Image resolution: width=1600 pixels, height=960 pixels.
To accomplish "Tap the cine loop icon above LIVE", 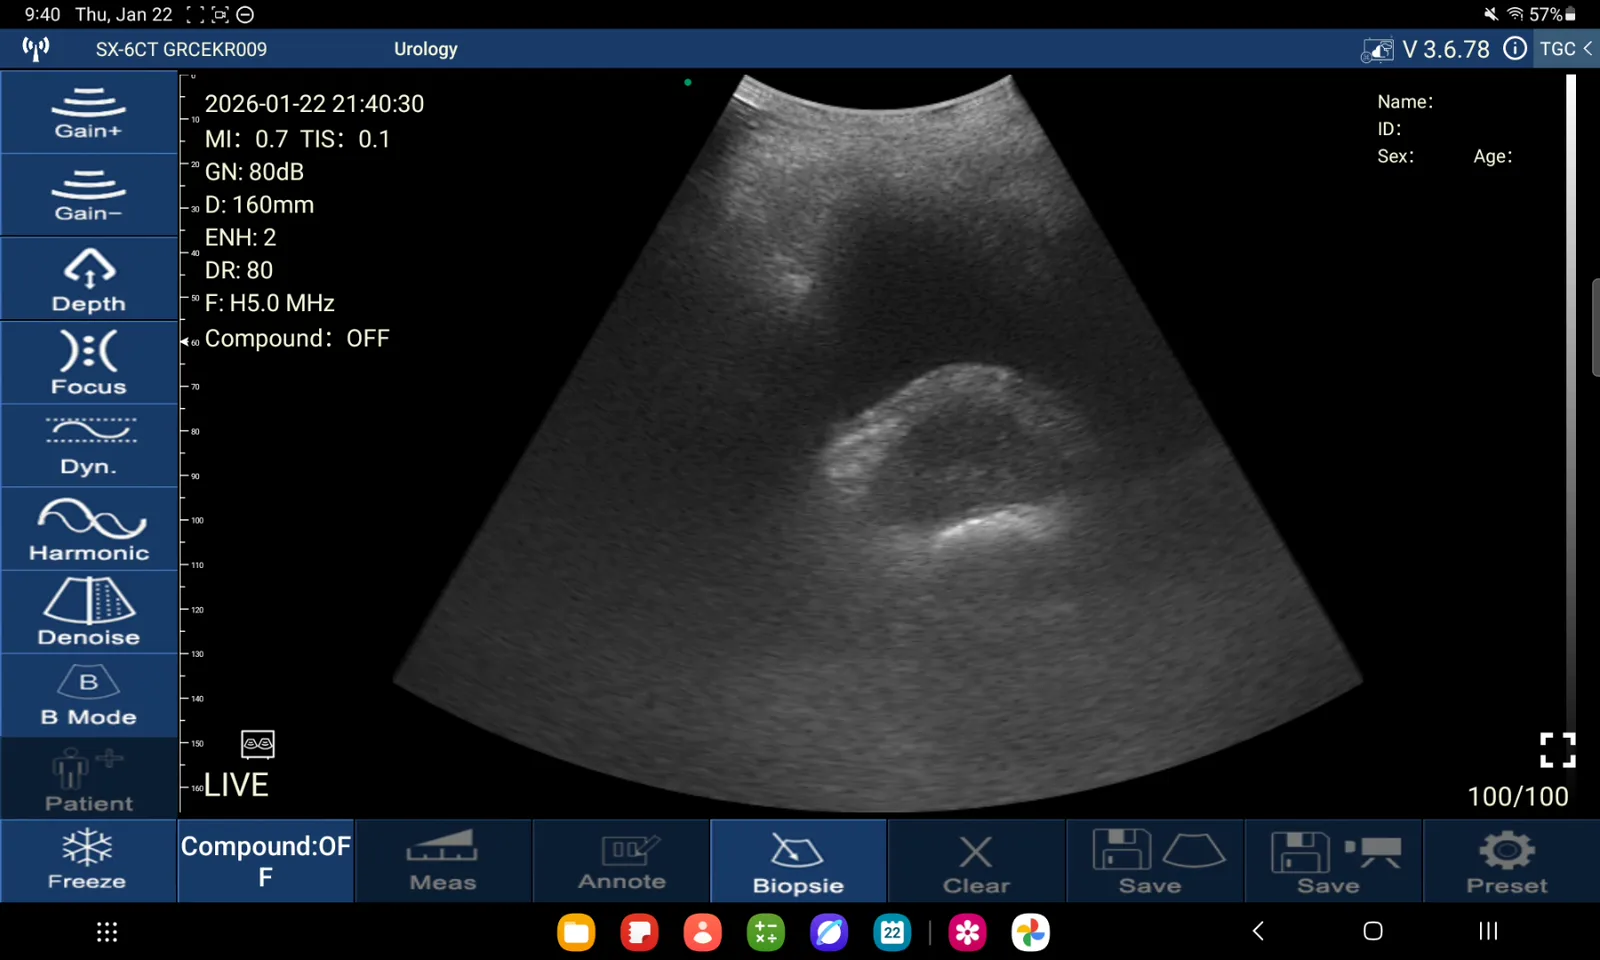I will 258,743.
